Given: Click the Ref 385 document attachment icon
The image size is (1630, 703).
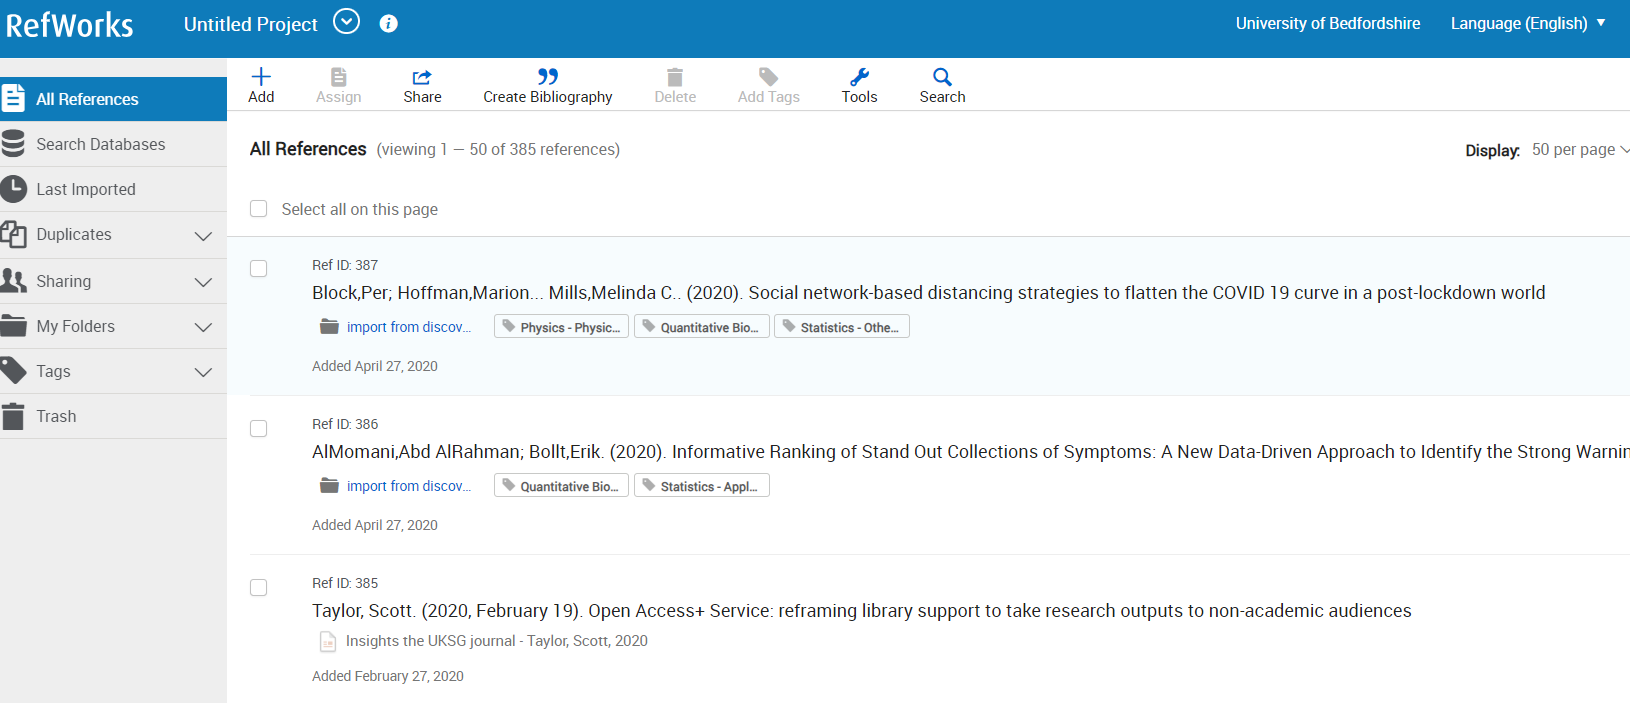Looking at the screenshot, I should coord(328,641).
